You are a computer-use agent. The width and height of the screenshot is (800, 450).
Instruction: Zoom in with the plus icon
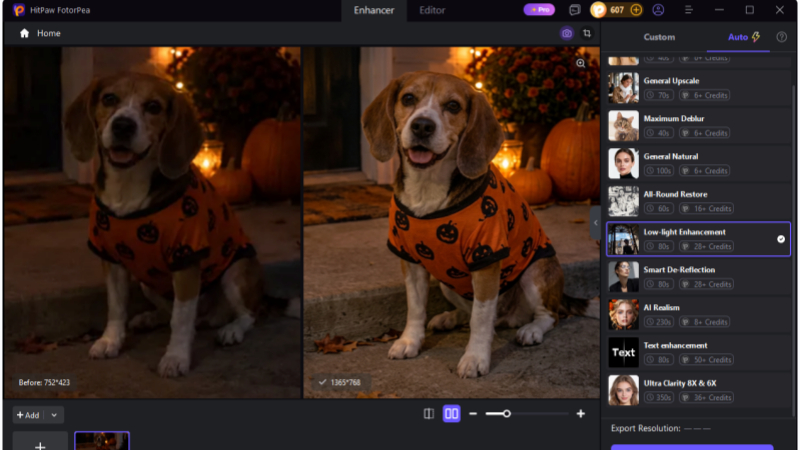pyautogui.click(x=581, y=414)
